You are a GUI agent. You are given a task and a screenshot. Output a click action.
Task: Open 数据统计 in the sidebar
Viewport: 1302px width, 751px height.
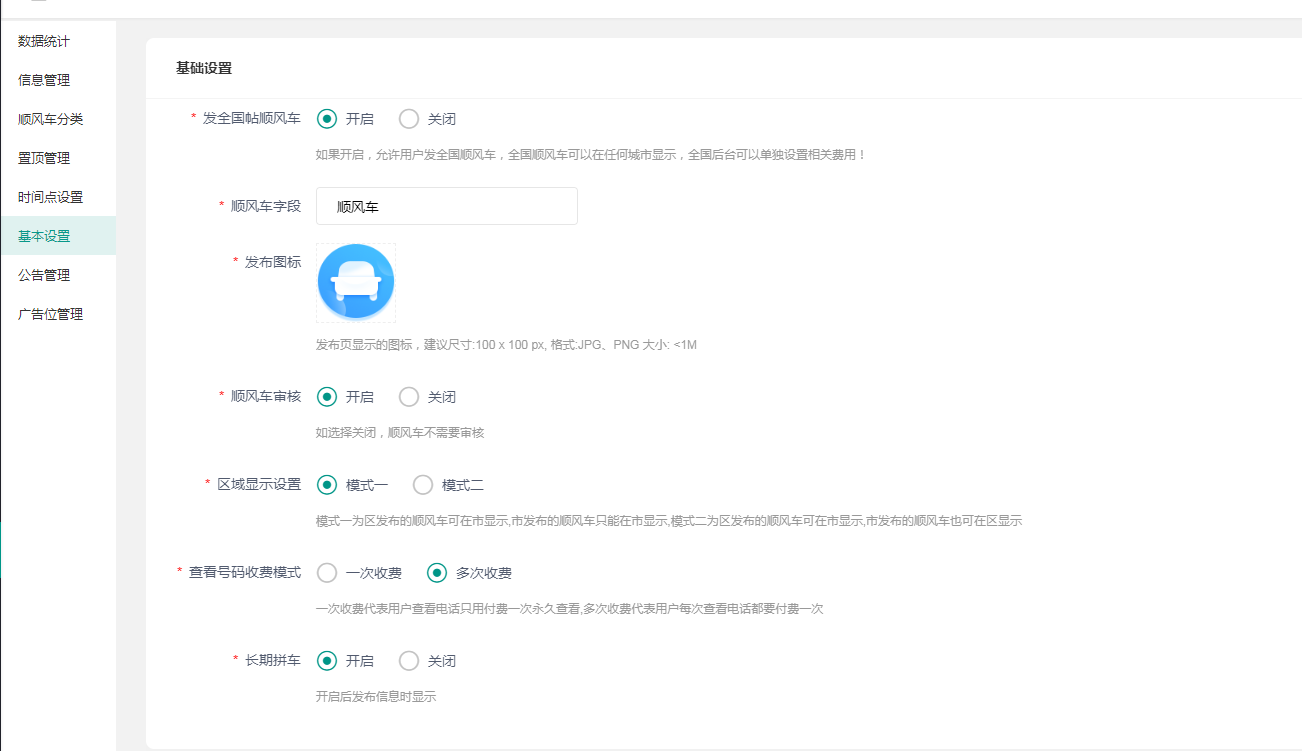(x=44, y=41)
